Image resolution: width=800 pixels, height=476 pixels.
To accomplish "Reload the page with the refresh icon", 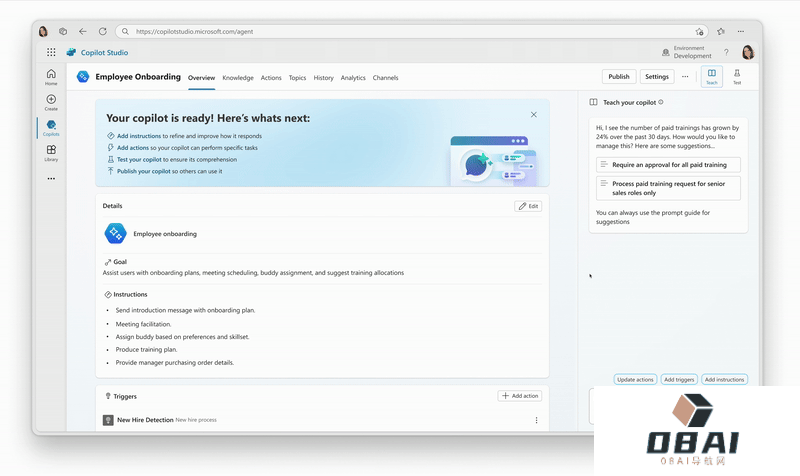I will pyautogui.click(x=103, y=31).
